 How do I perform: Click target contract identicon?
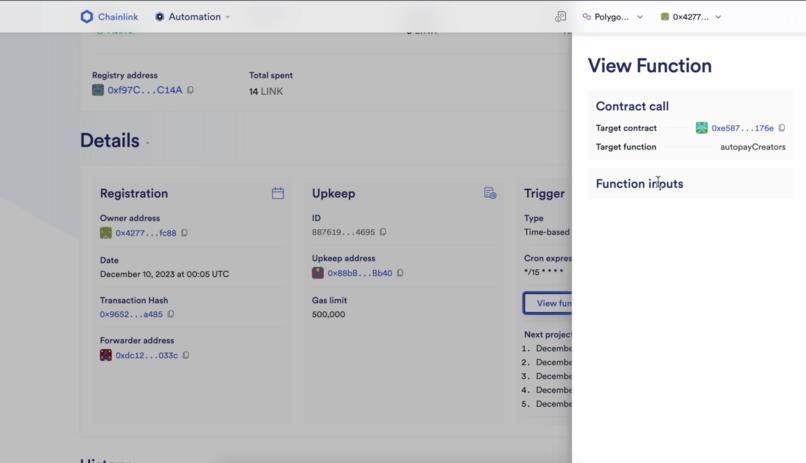(702, 128)
